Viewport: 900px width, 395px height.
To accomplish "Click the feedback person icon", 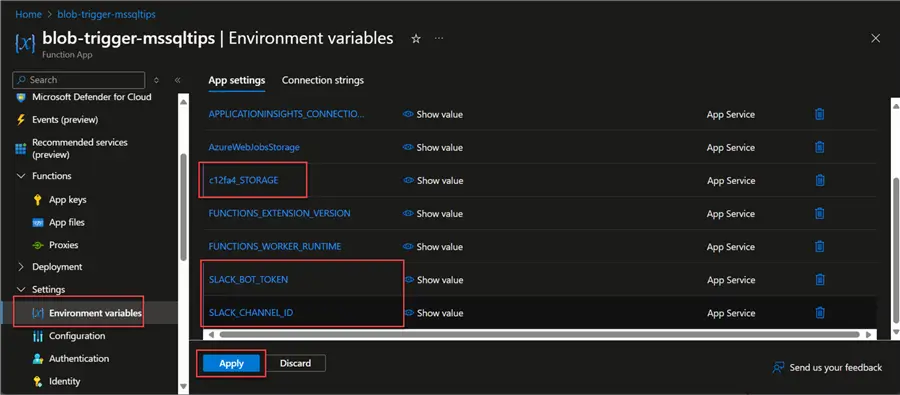I will pyautogui.click(x=778, y=367).
